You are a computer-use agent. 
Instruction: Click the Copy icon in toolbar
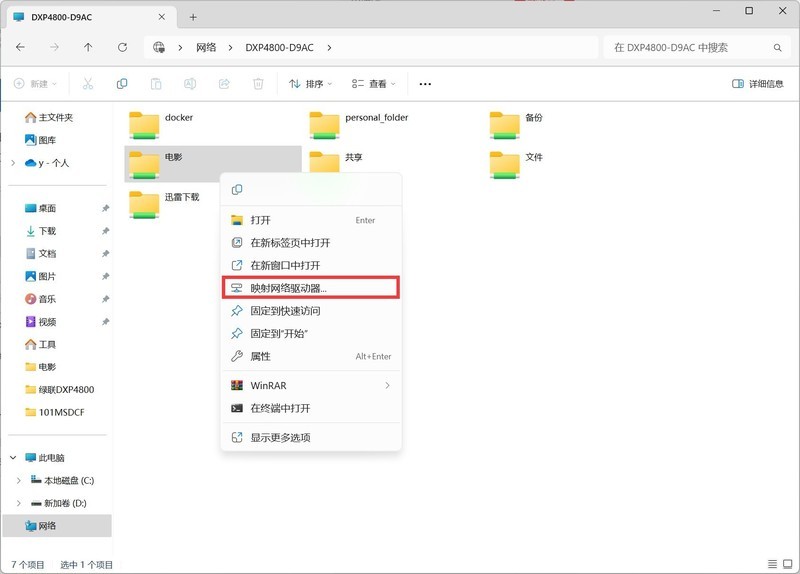122,84
